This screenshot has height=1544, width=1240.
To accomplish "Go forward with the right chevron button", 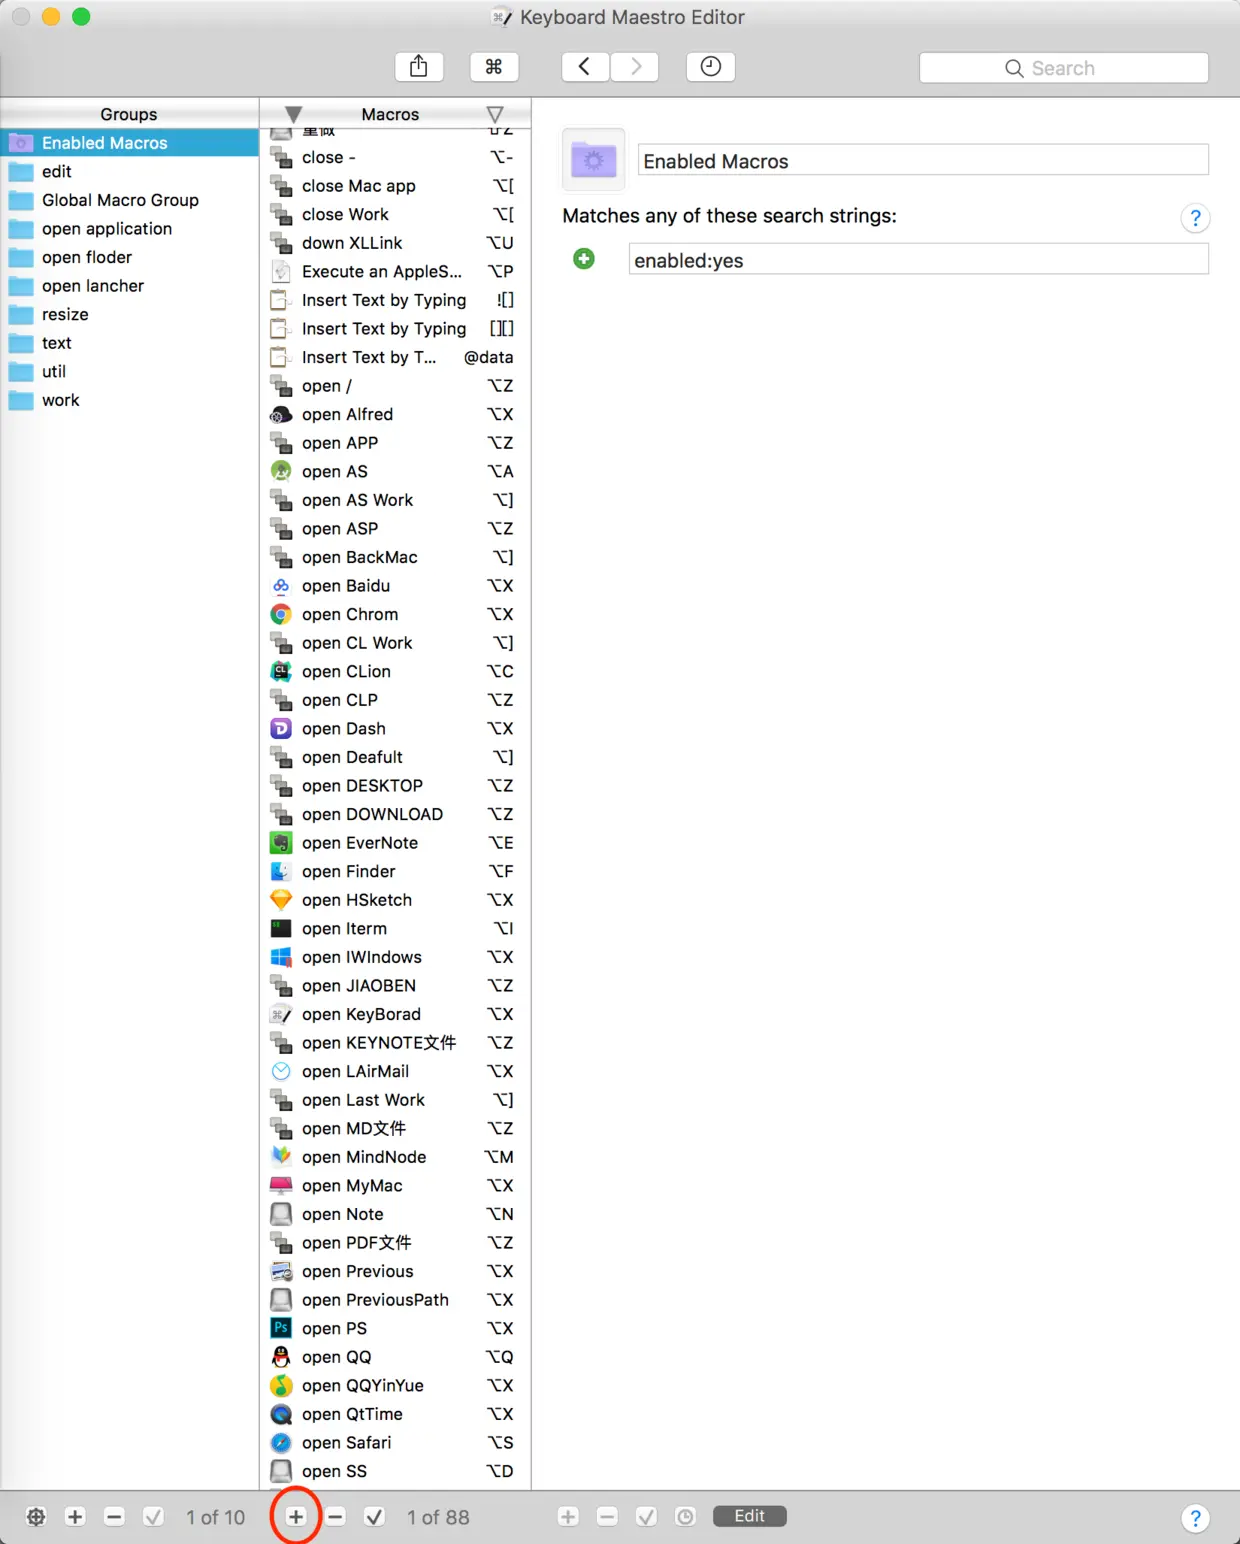I will pyautogui.click(x=634, y=67).
